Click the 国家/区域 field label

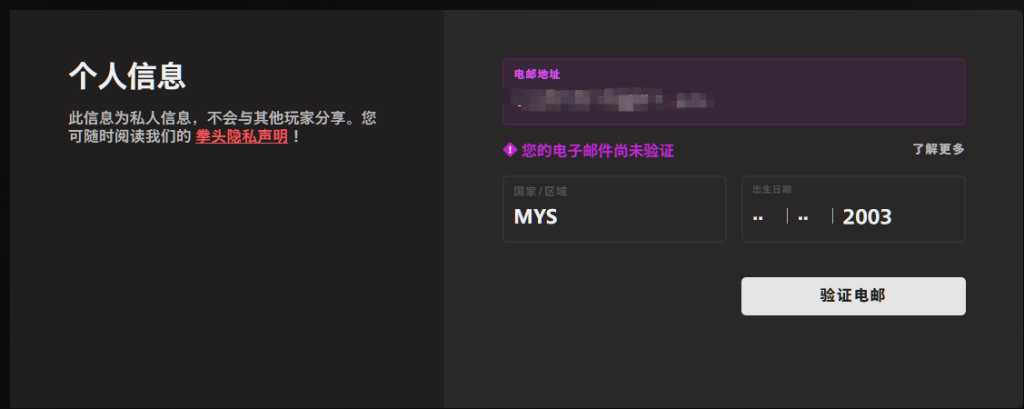tap(541, 192)
